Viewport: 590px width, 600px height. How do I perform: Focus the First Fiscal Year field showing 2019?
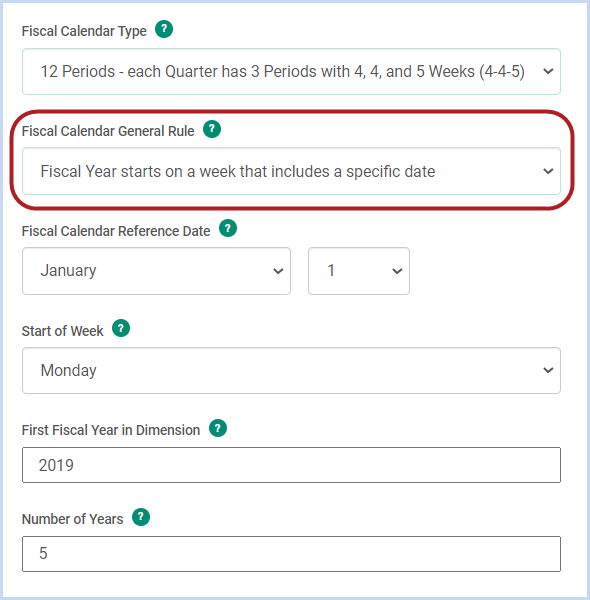pyautogui.click(x=291, y=465)
